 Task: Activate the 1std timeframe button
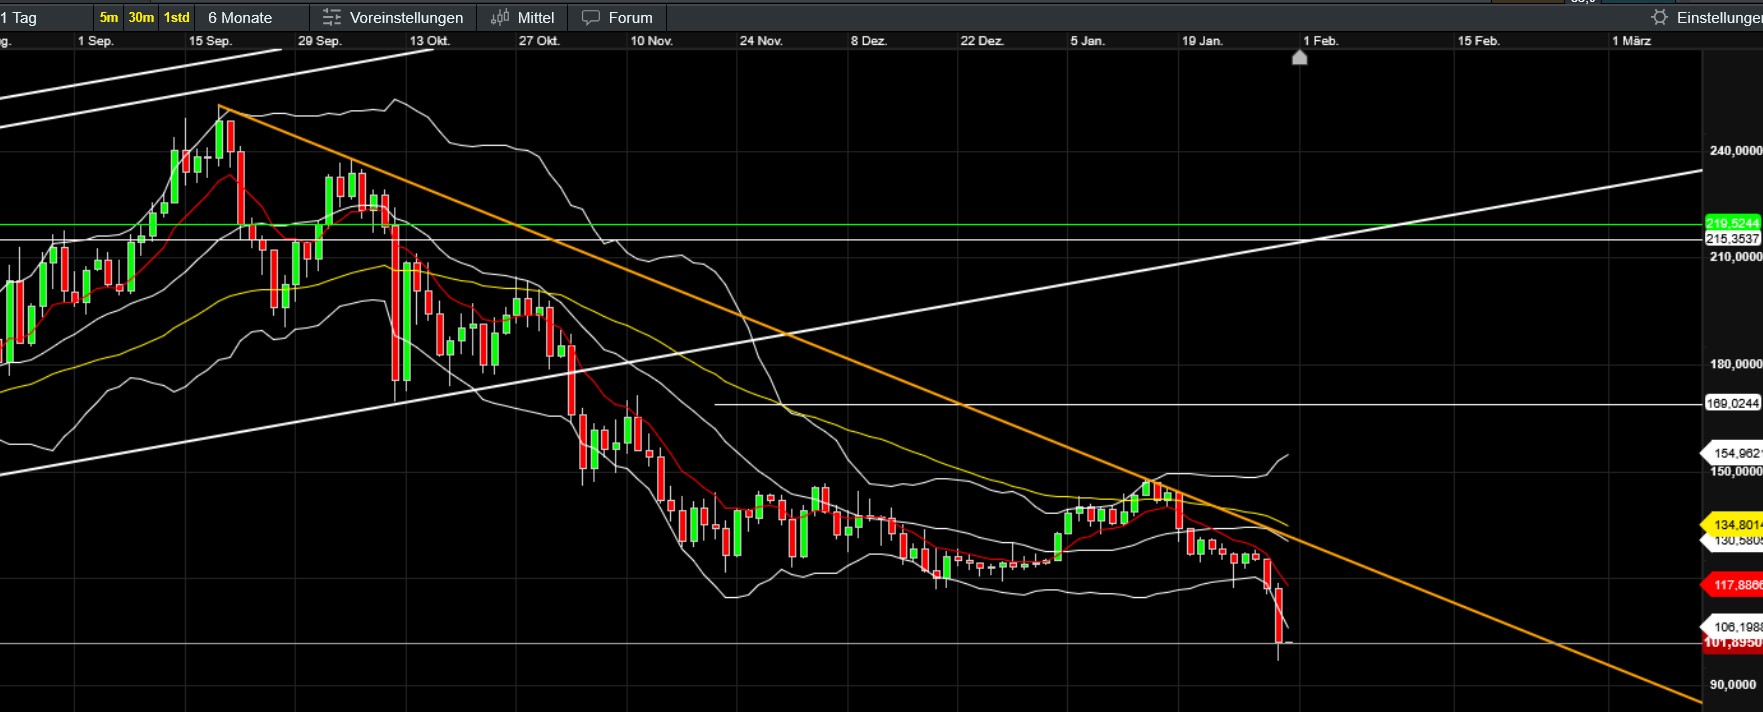[x=177, y=18]
